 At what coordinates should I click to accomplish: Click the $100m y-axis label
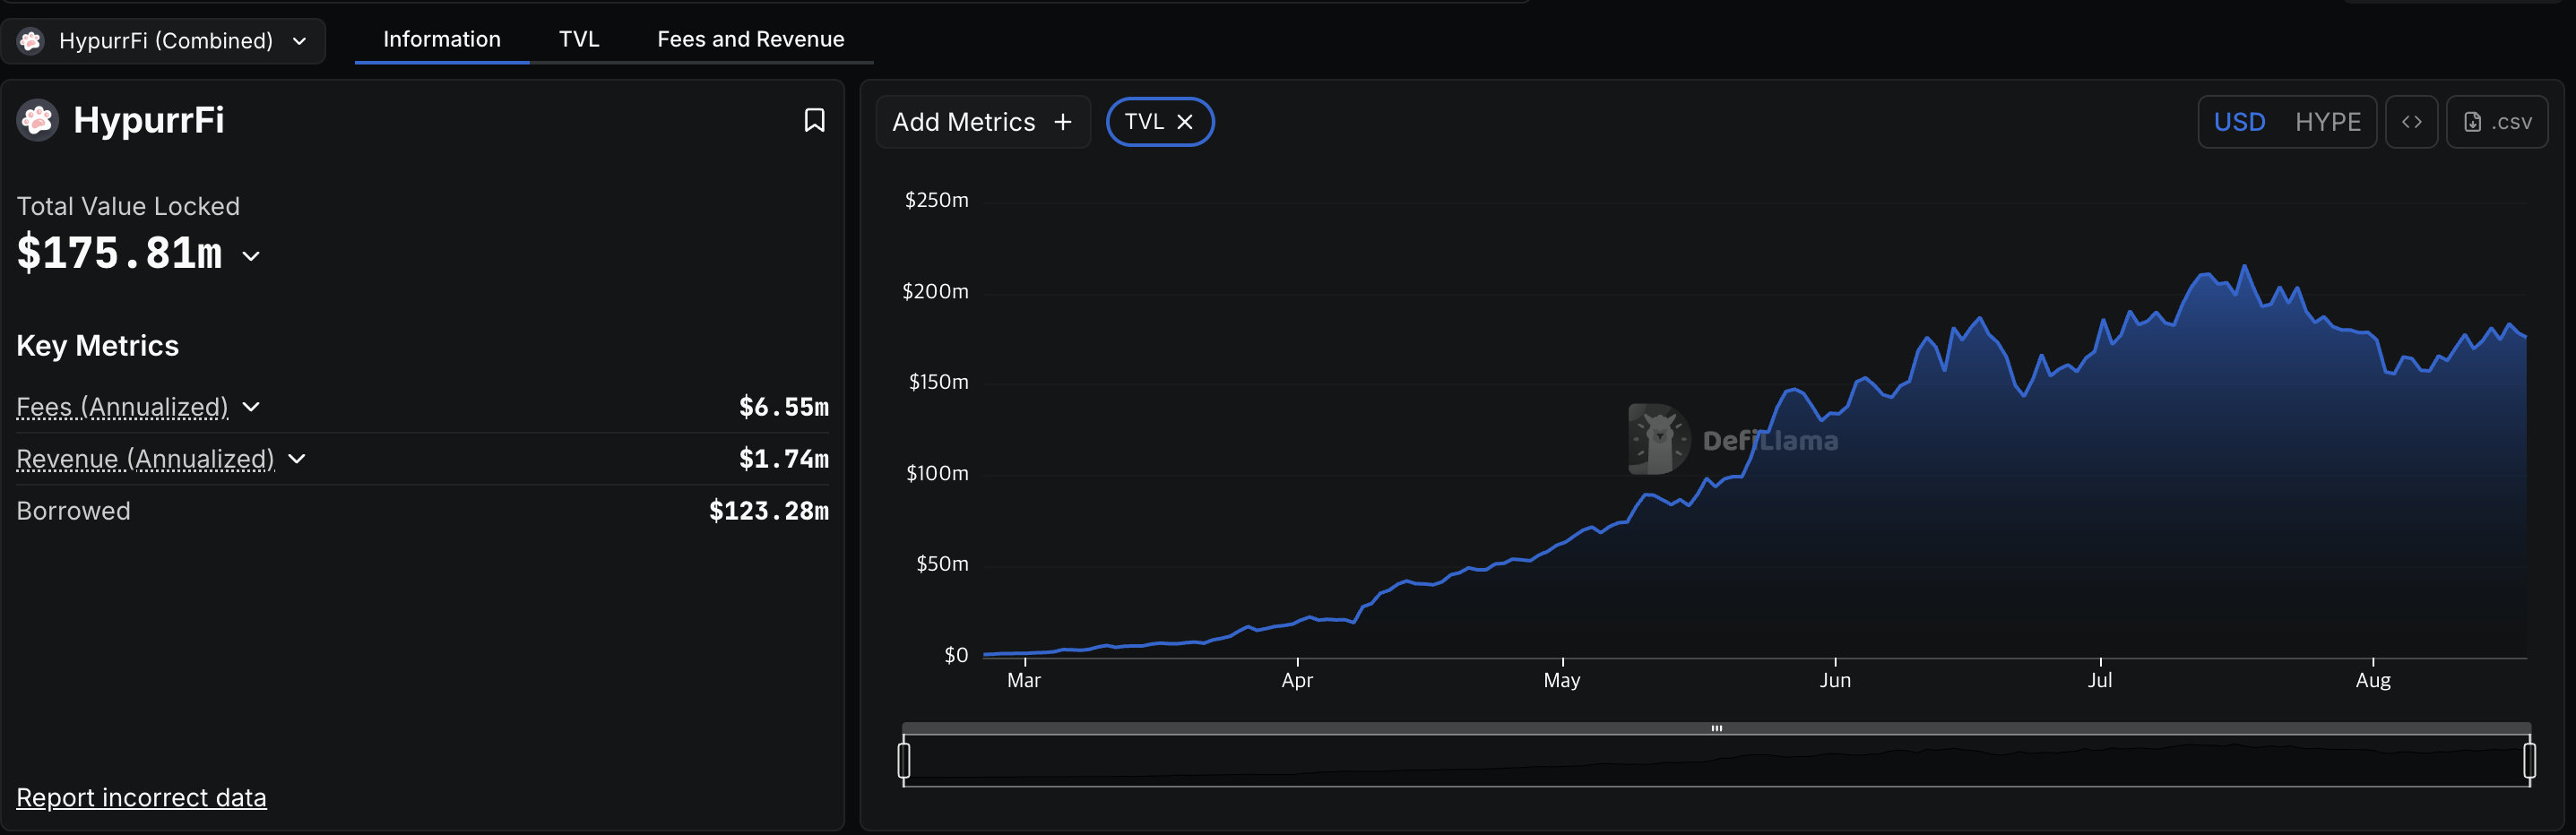(x=937, y=473)
